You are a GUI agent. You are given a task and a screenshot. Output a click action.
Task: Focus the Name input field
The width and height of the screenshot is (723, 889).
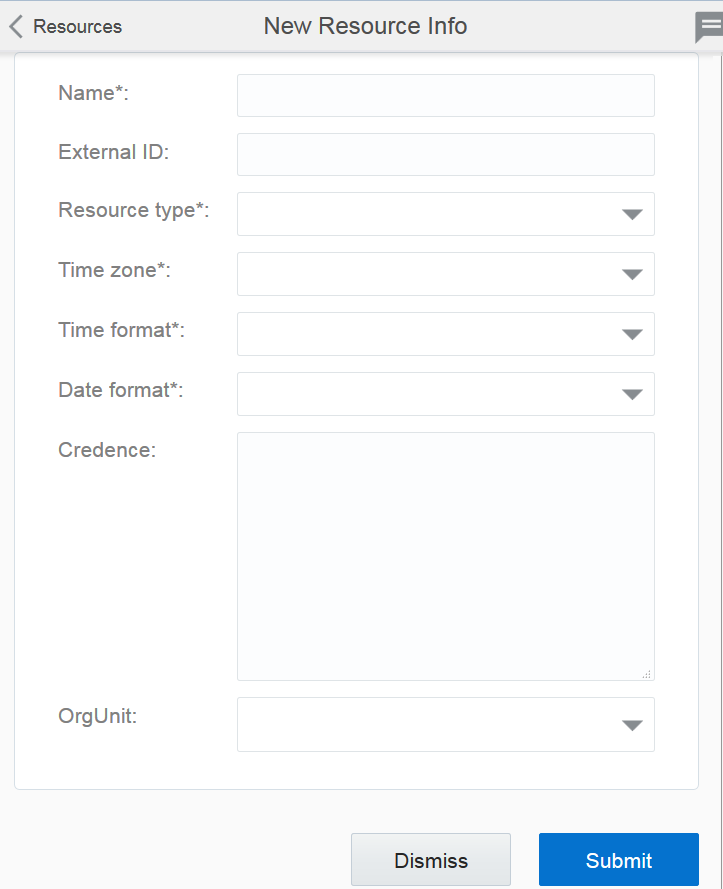click(445, 95)
